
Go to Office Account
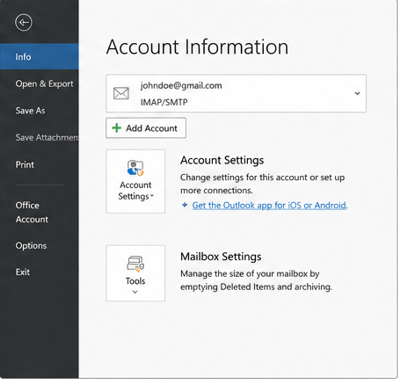pos(32,212)
